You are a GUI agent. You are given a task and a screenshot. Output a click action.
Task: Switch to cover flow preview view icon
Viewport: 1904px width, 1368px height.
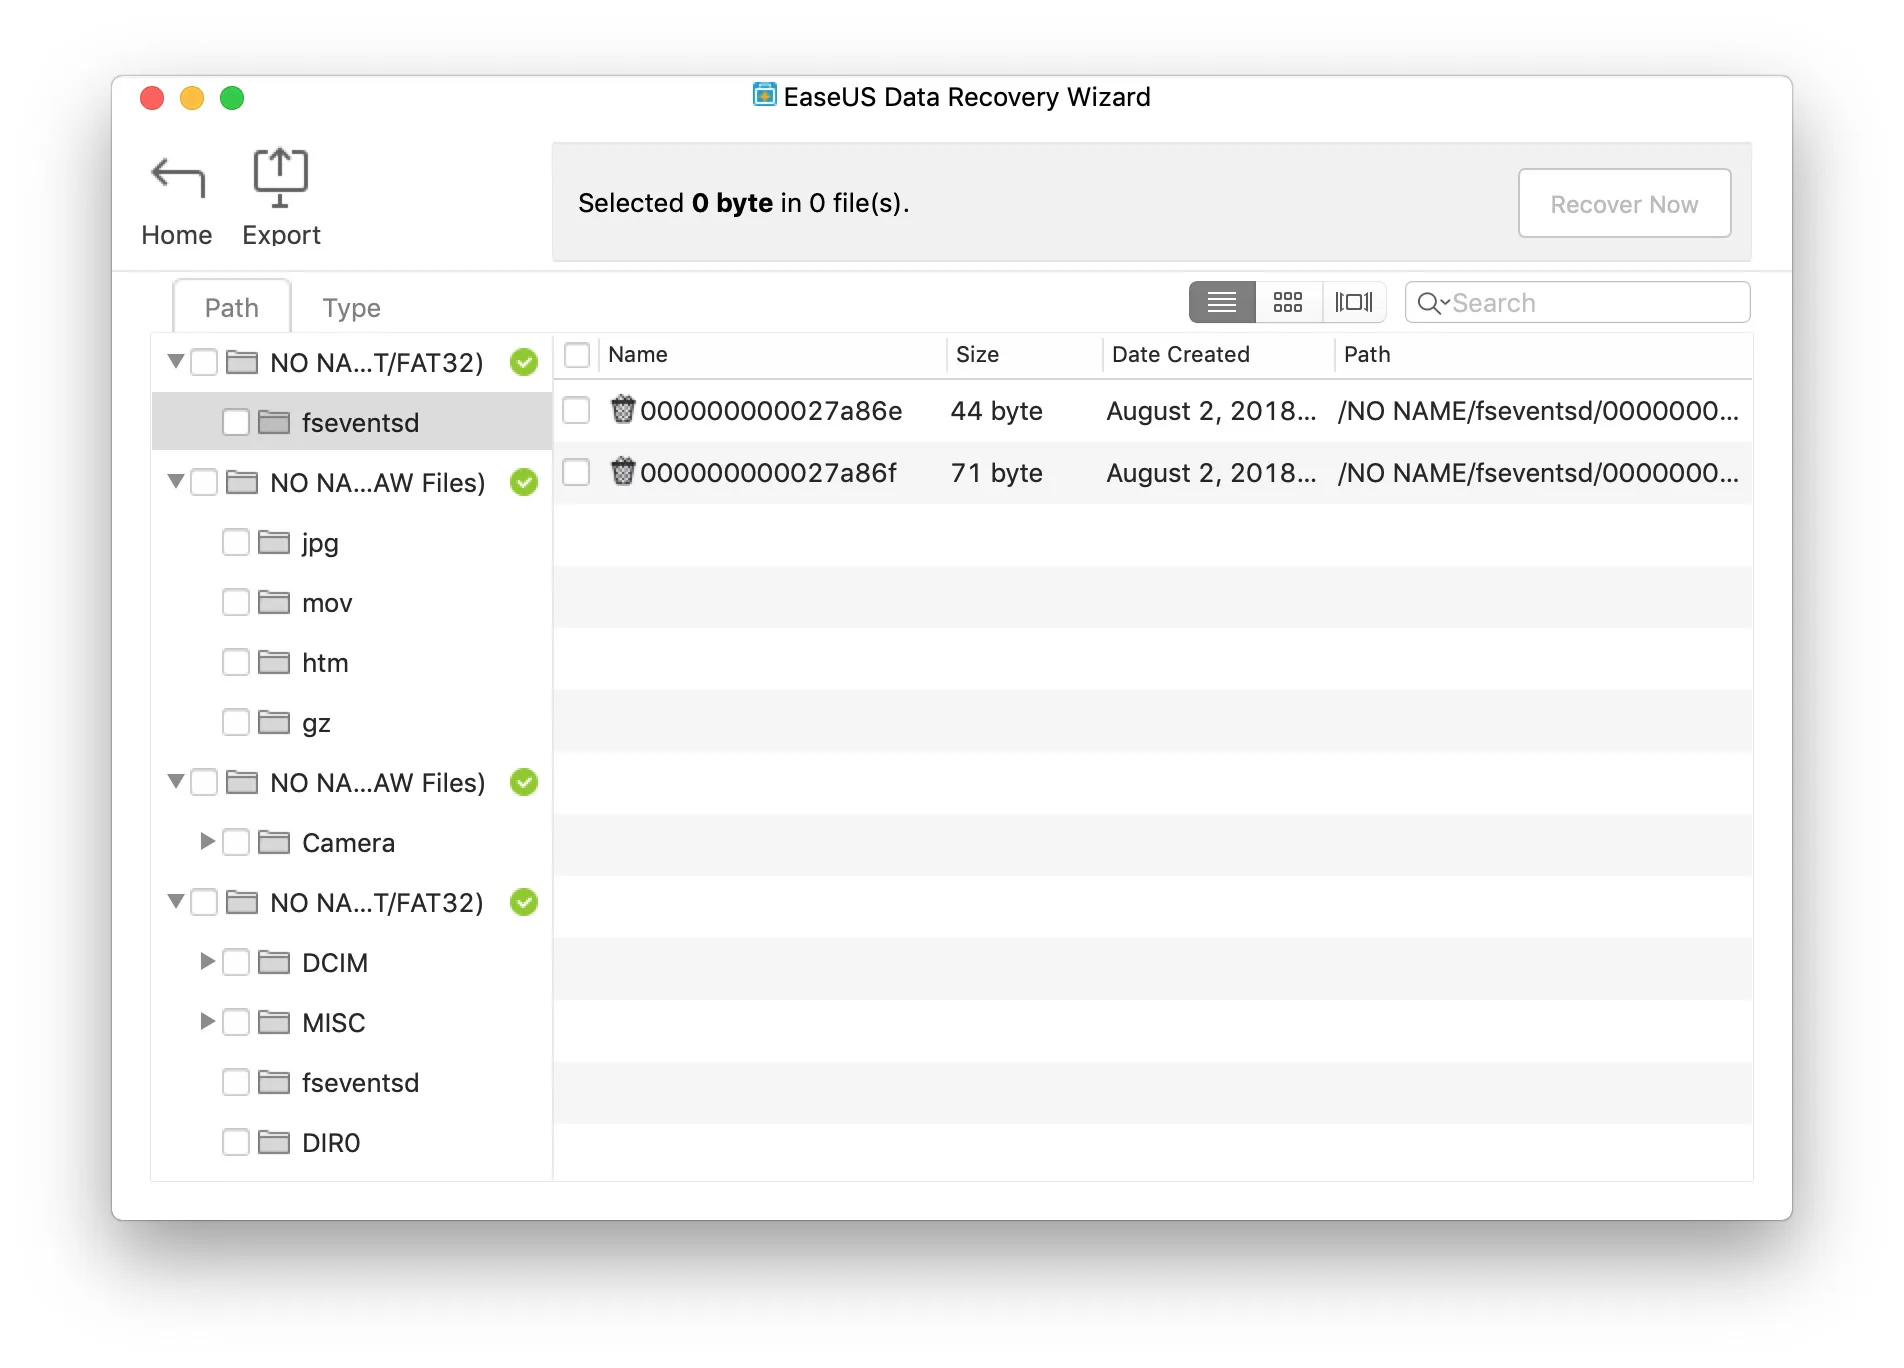tap(1353, 302)
